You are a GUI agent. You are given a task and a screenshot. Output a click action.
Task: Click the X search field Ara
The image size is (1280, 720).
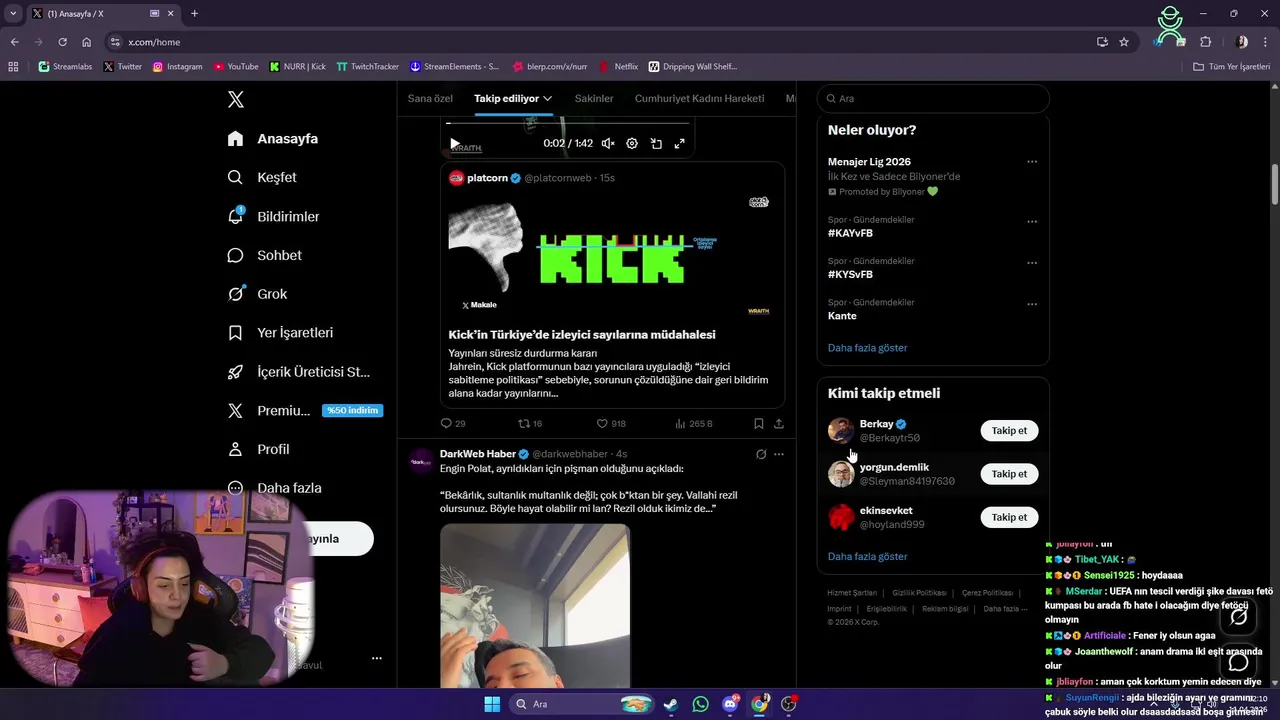click(x=933, y=99)
